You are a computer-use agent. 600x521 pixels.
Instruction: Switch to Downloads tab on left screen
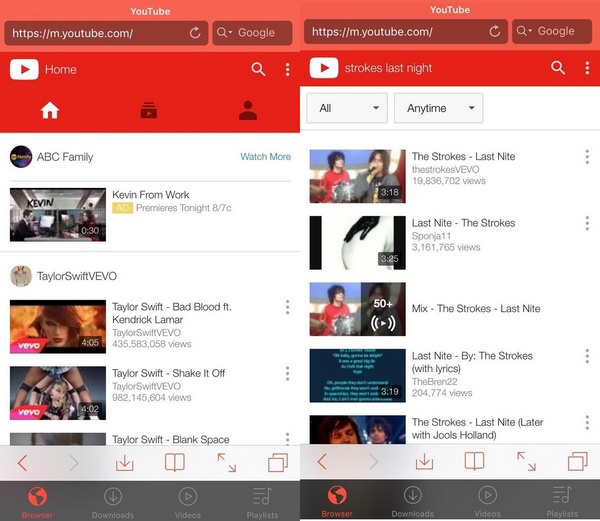112,501
